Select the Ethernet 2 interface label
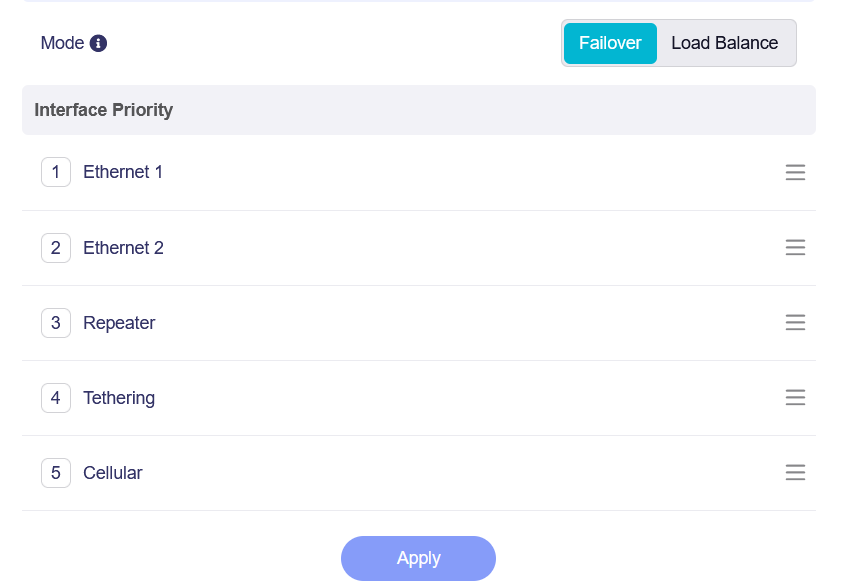866x586 pixels. tap(123, 248)
